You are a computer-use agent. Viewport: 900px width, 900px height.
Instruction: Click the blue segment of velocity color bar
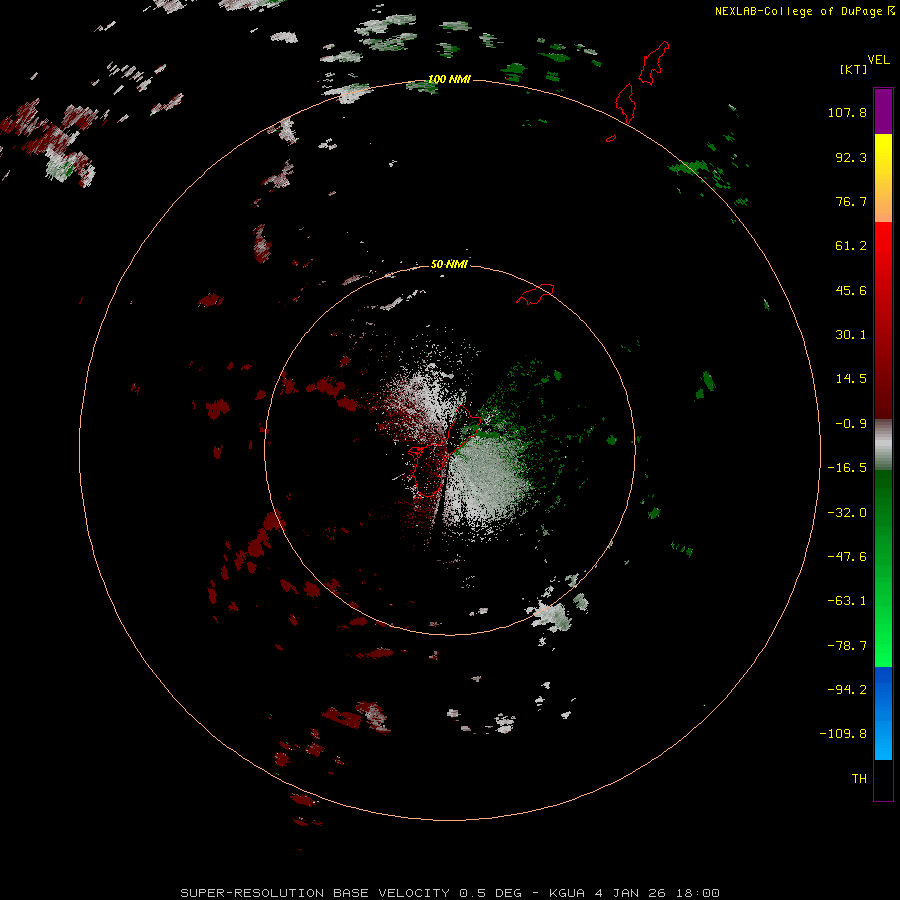click(x=883, y=713)
